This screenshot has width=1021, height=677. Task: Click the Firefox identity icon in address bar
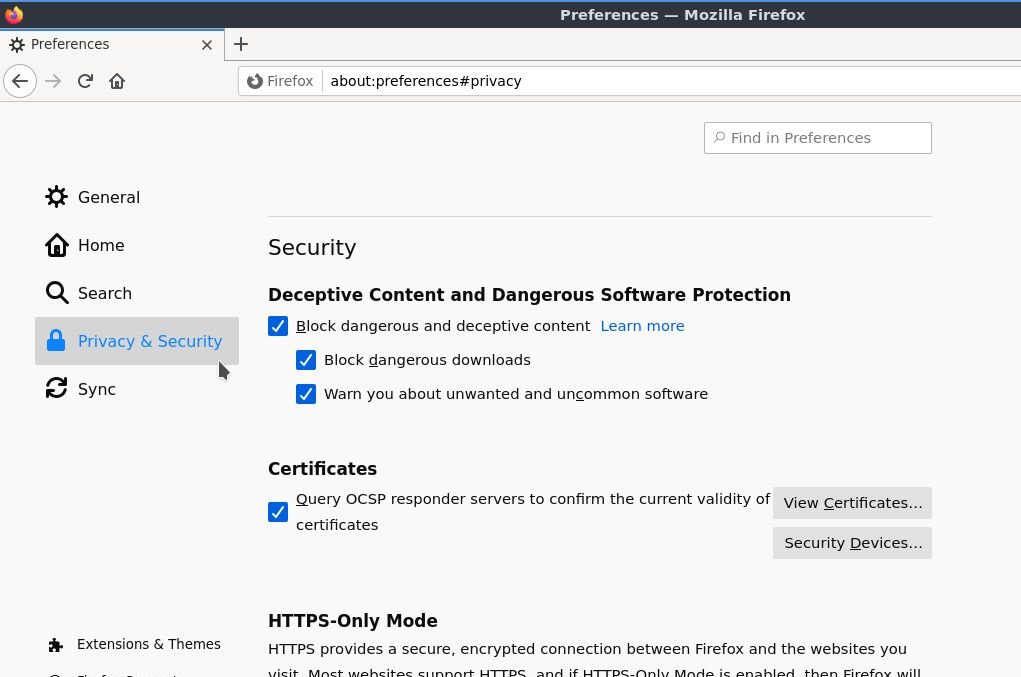click(x=255, y=81)
